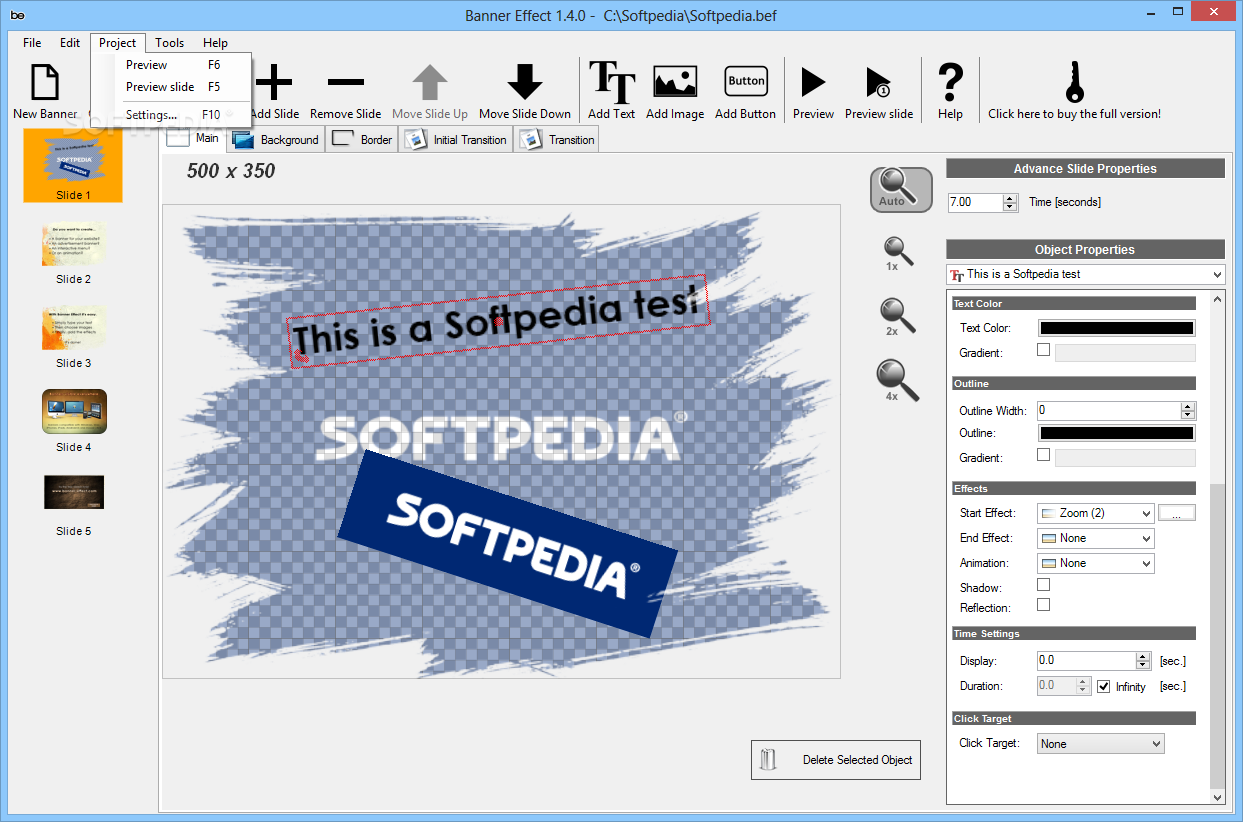Choose Preview F6 from Project menu
Viewport: 1243px width, 822px height.
pyautogui.click(x=172, y=65)
